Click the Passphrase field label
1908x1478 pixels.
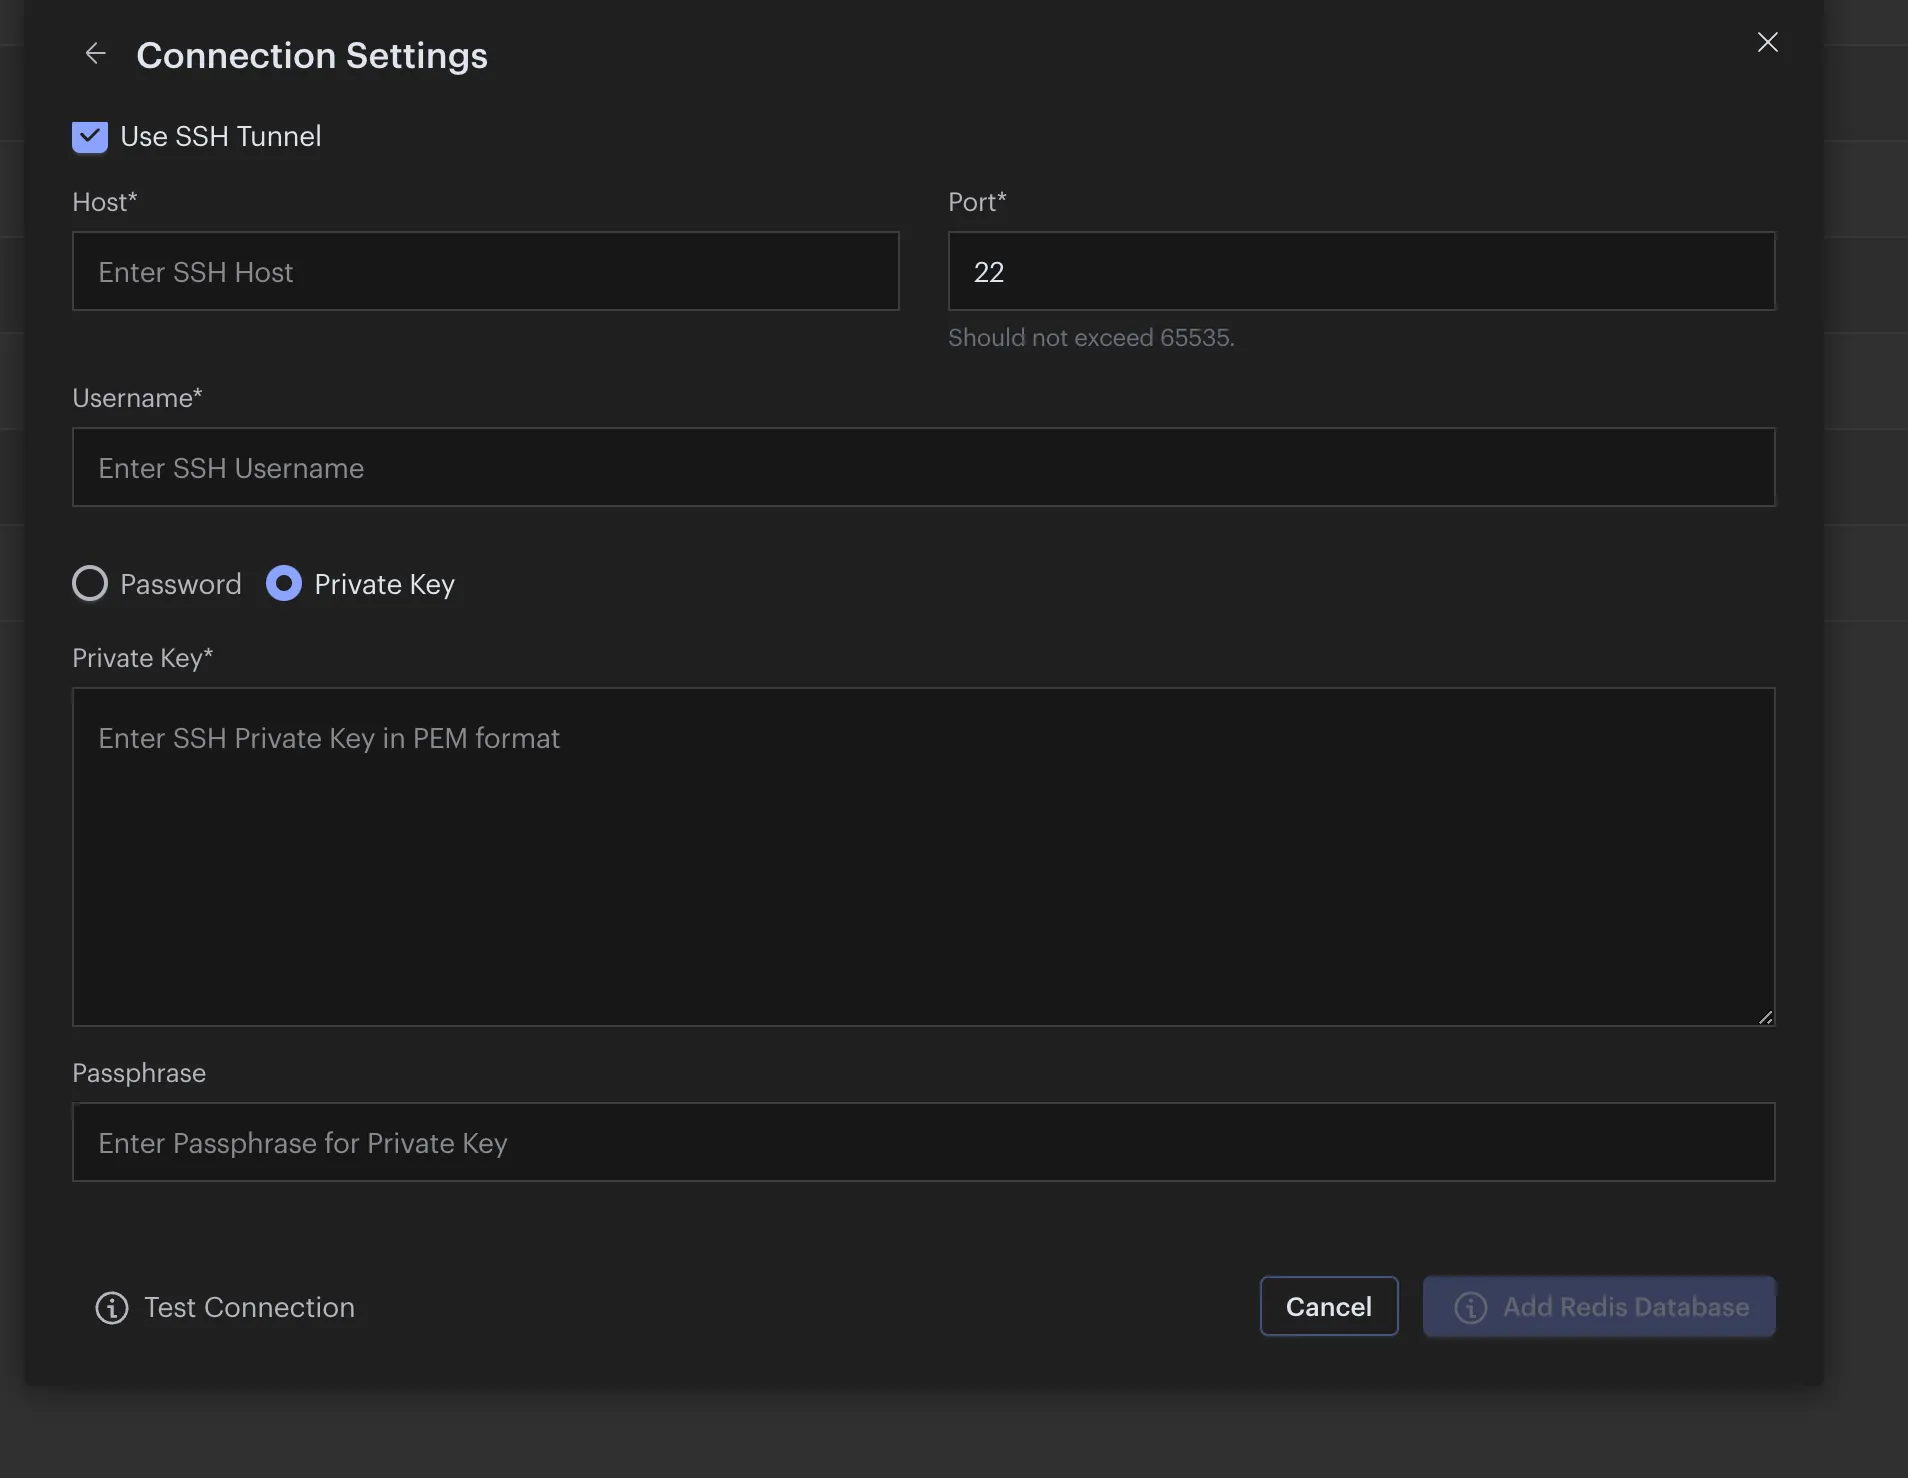(139, 1073)
